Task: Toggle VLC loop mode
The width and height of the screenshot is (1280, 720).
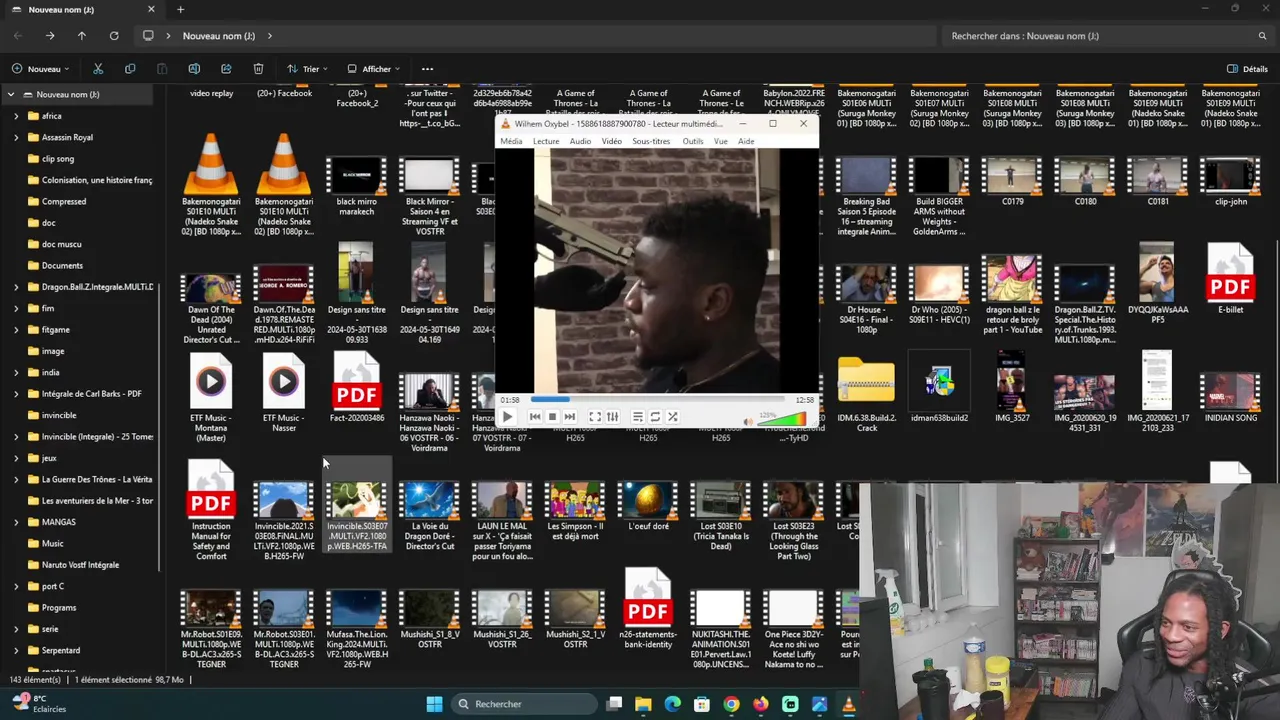Action: click(x=655, y=417)
